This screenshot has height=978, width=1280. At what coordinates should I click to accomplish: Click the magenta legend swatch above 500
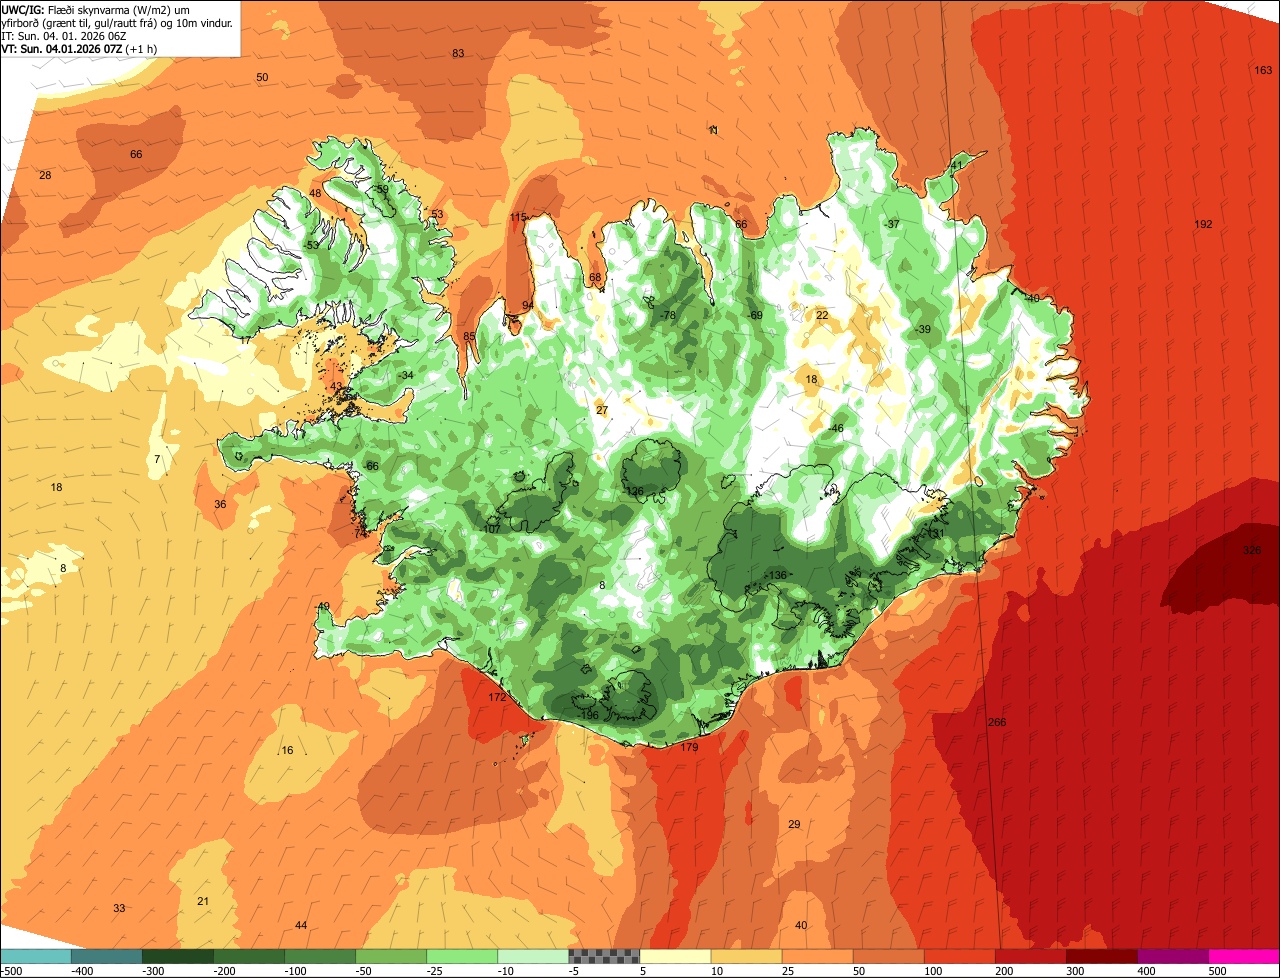(1244, 956)
